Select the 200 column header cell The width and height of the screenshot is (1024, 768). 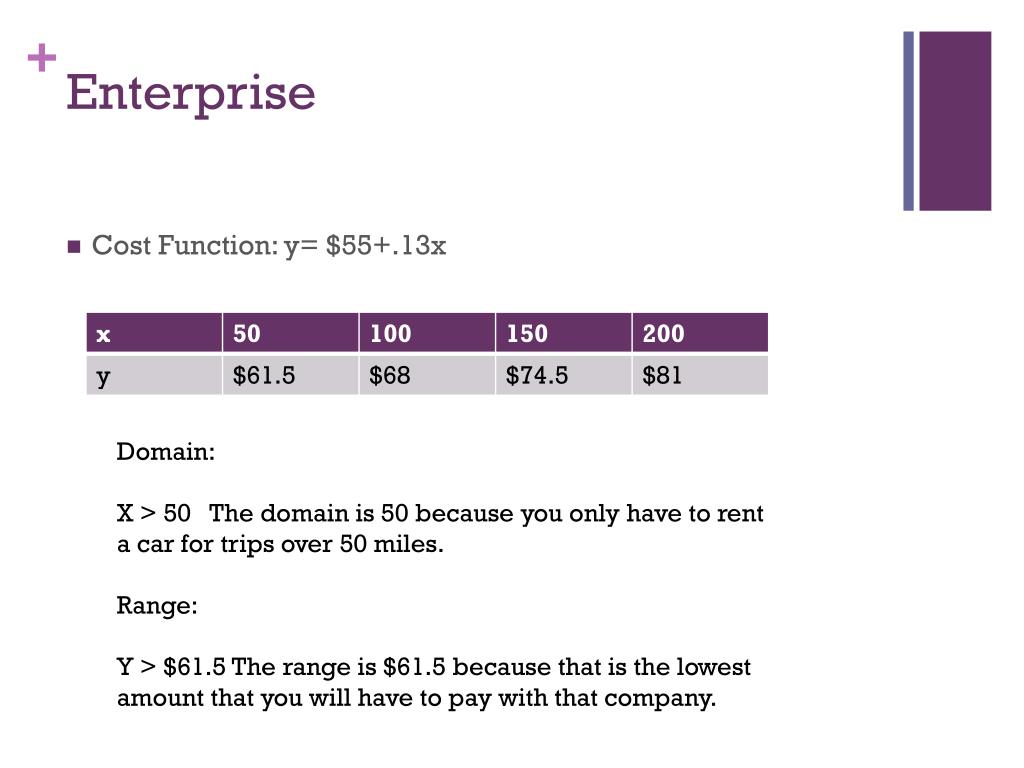point(699,333)
